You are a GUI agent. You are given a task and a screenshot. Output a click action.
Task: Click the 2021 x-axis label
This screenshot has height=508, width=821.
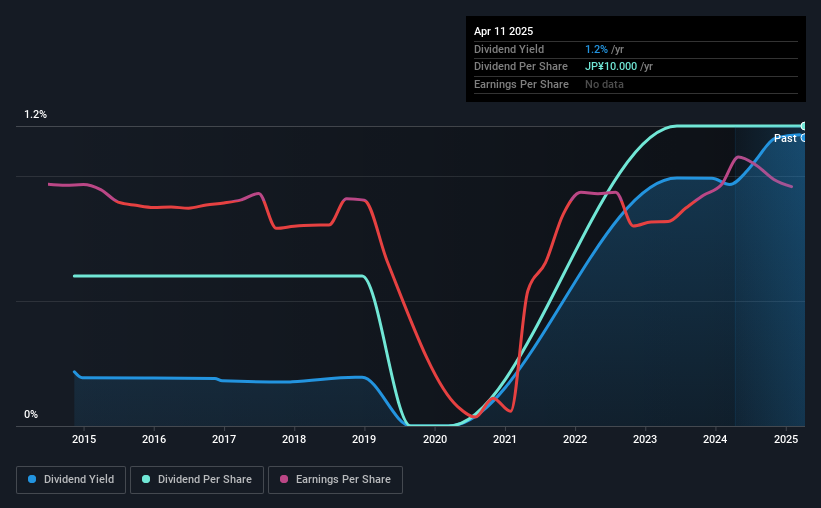505,439
